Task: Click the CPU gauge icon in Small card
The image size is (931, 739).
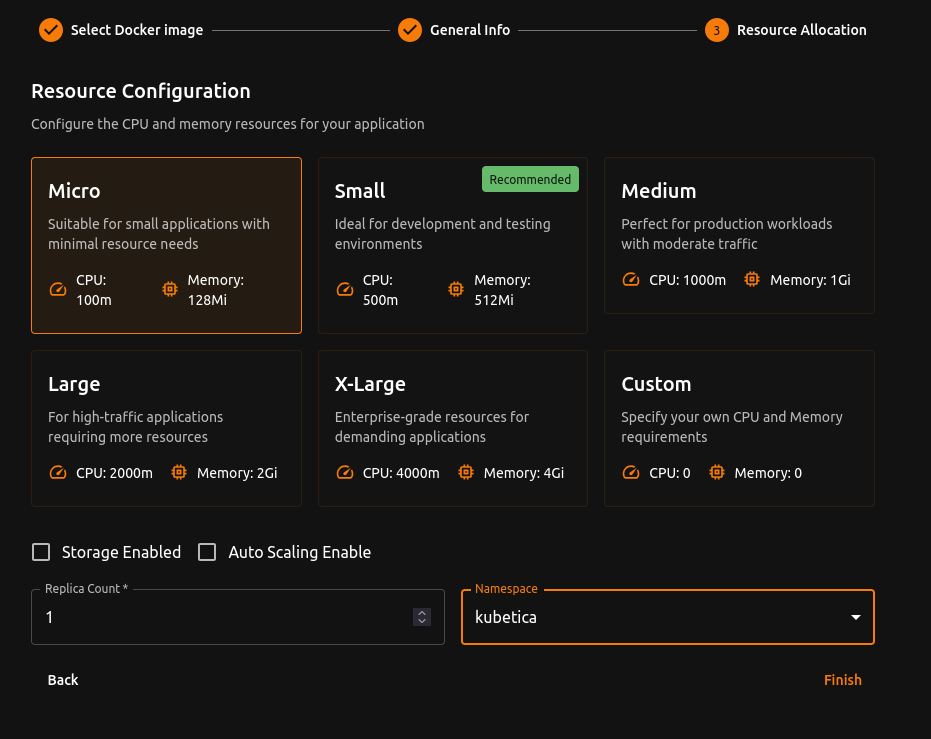Action: (x=344, y=290)
